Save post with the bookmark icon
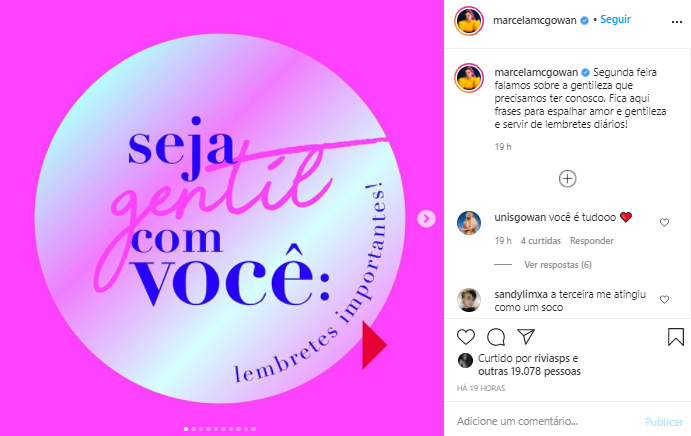 click(676, 337)
